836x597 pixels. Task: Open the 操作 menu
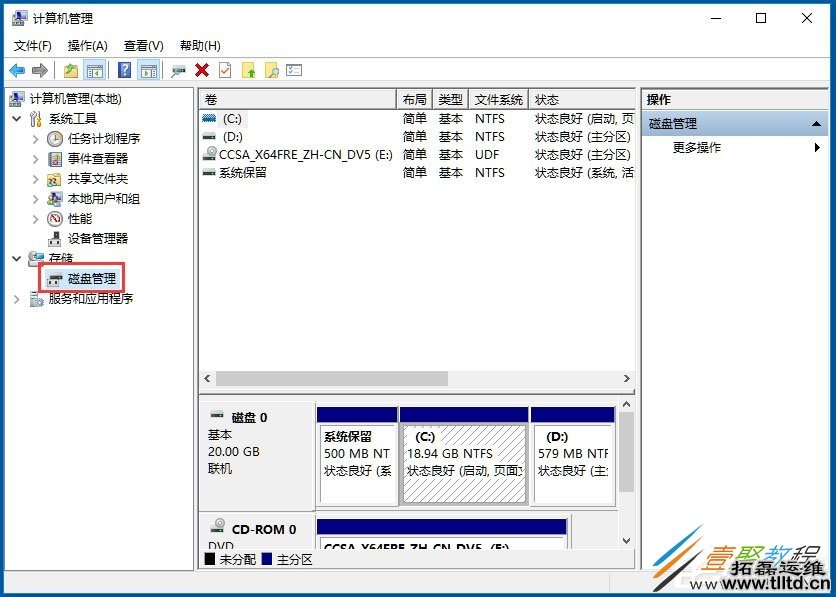[87, 45]
